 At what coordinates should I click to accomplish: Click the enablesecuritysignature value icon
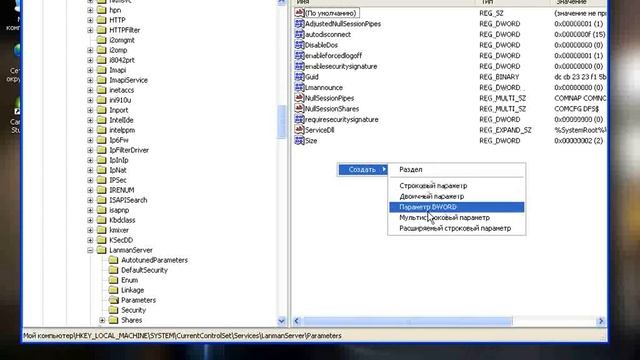(300, 66)
